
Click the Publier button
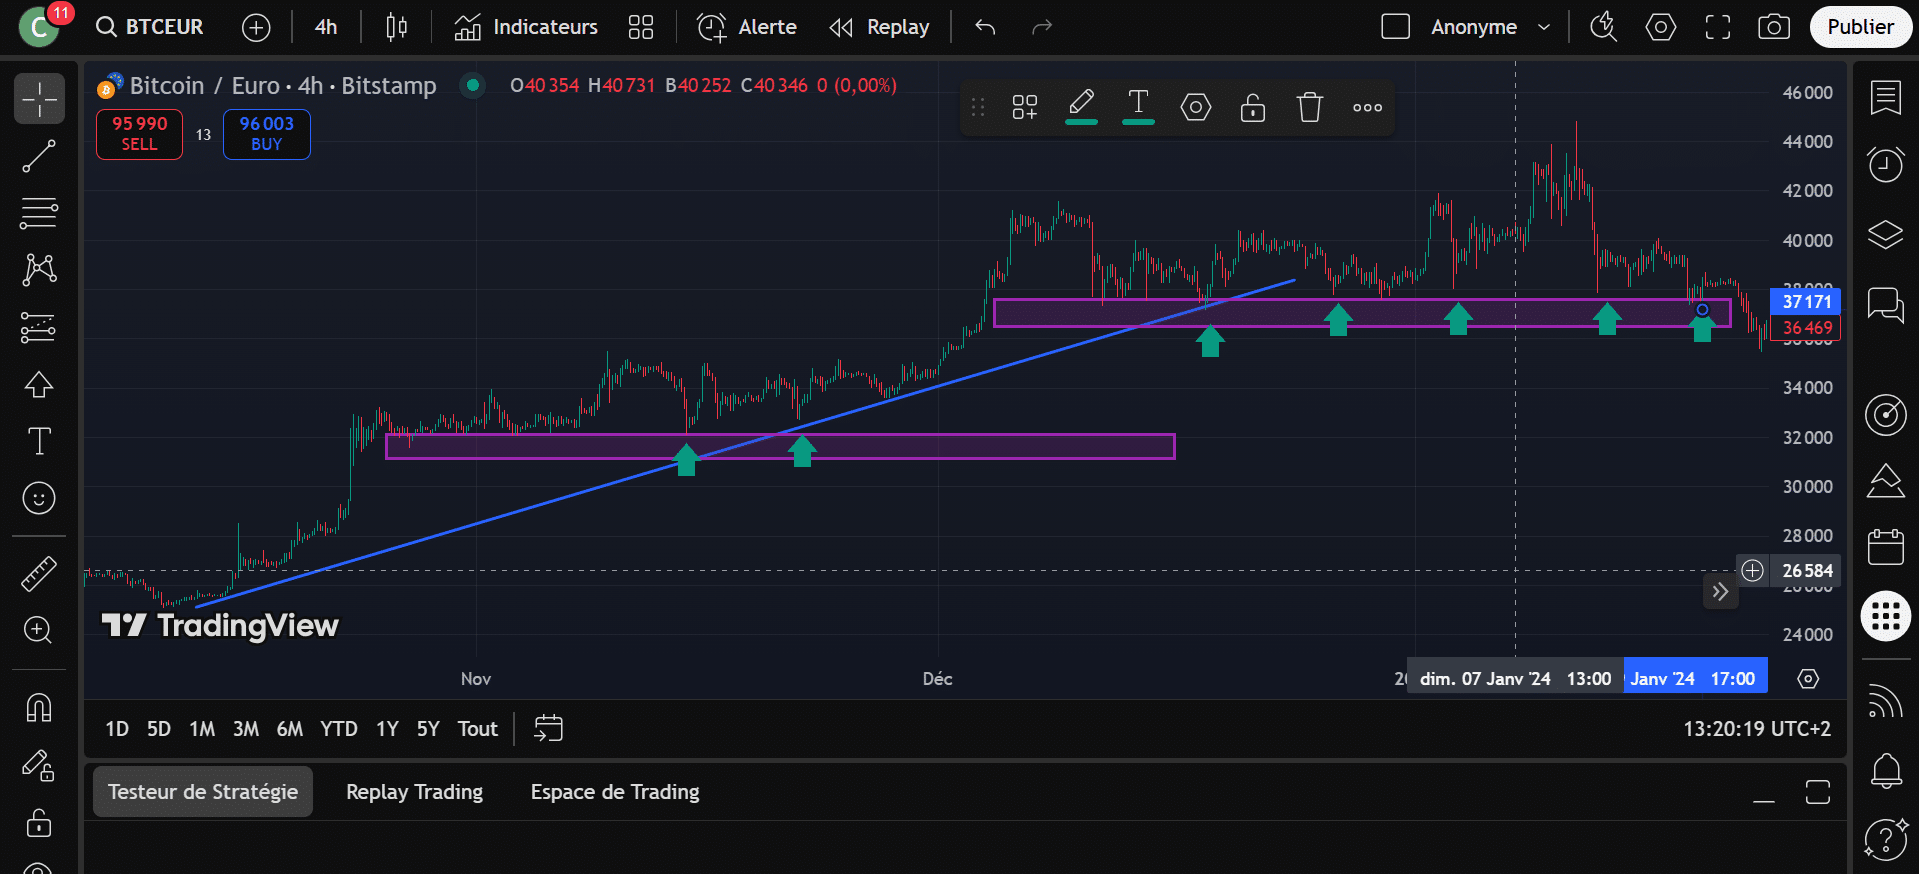click(x=1860, y=27)
